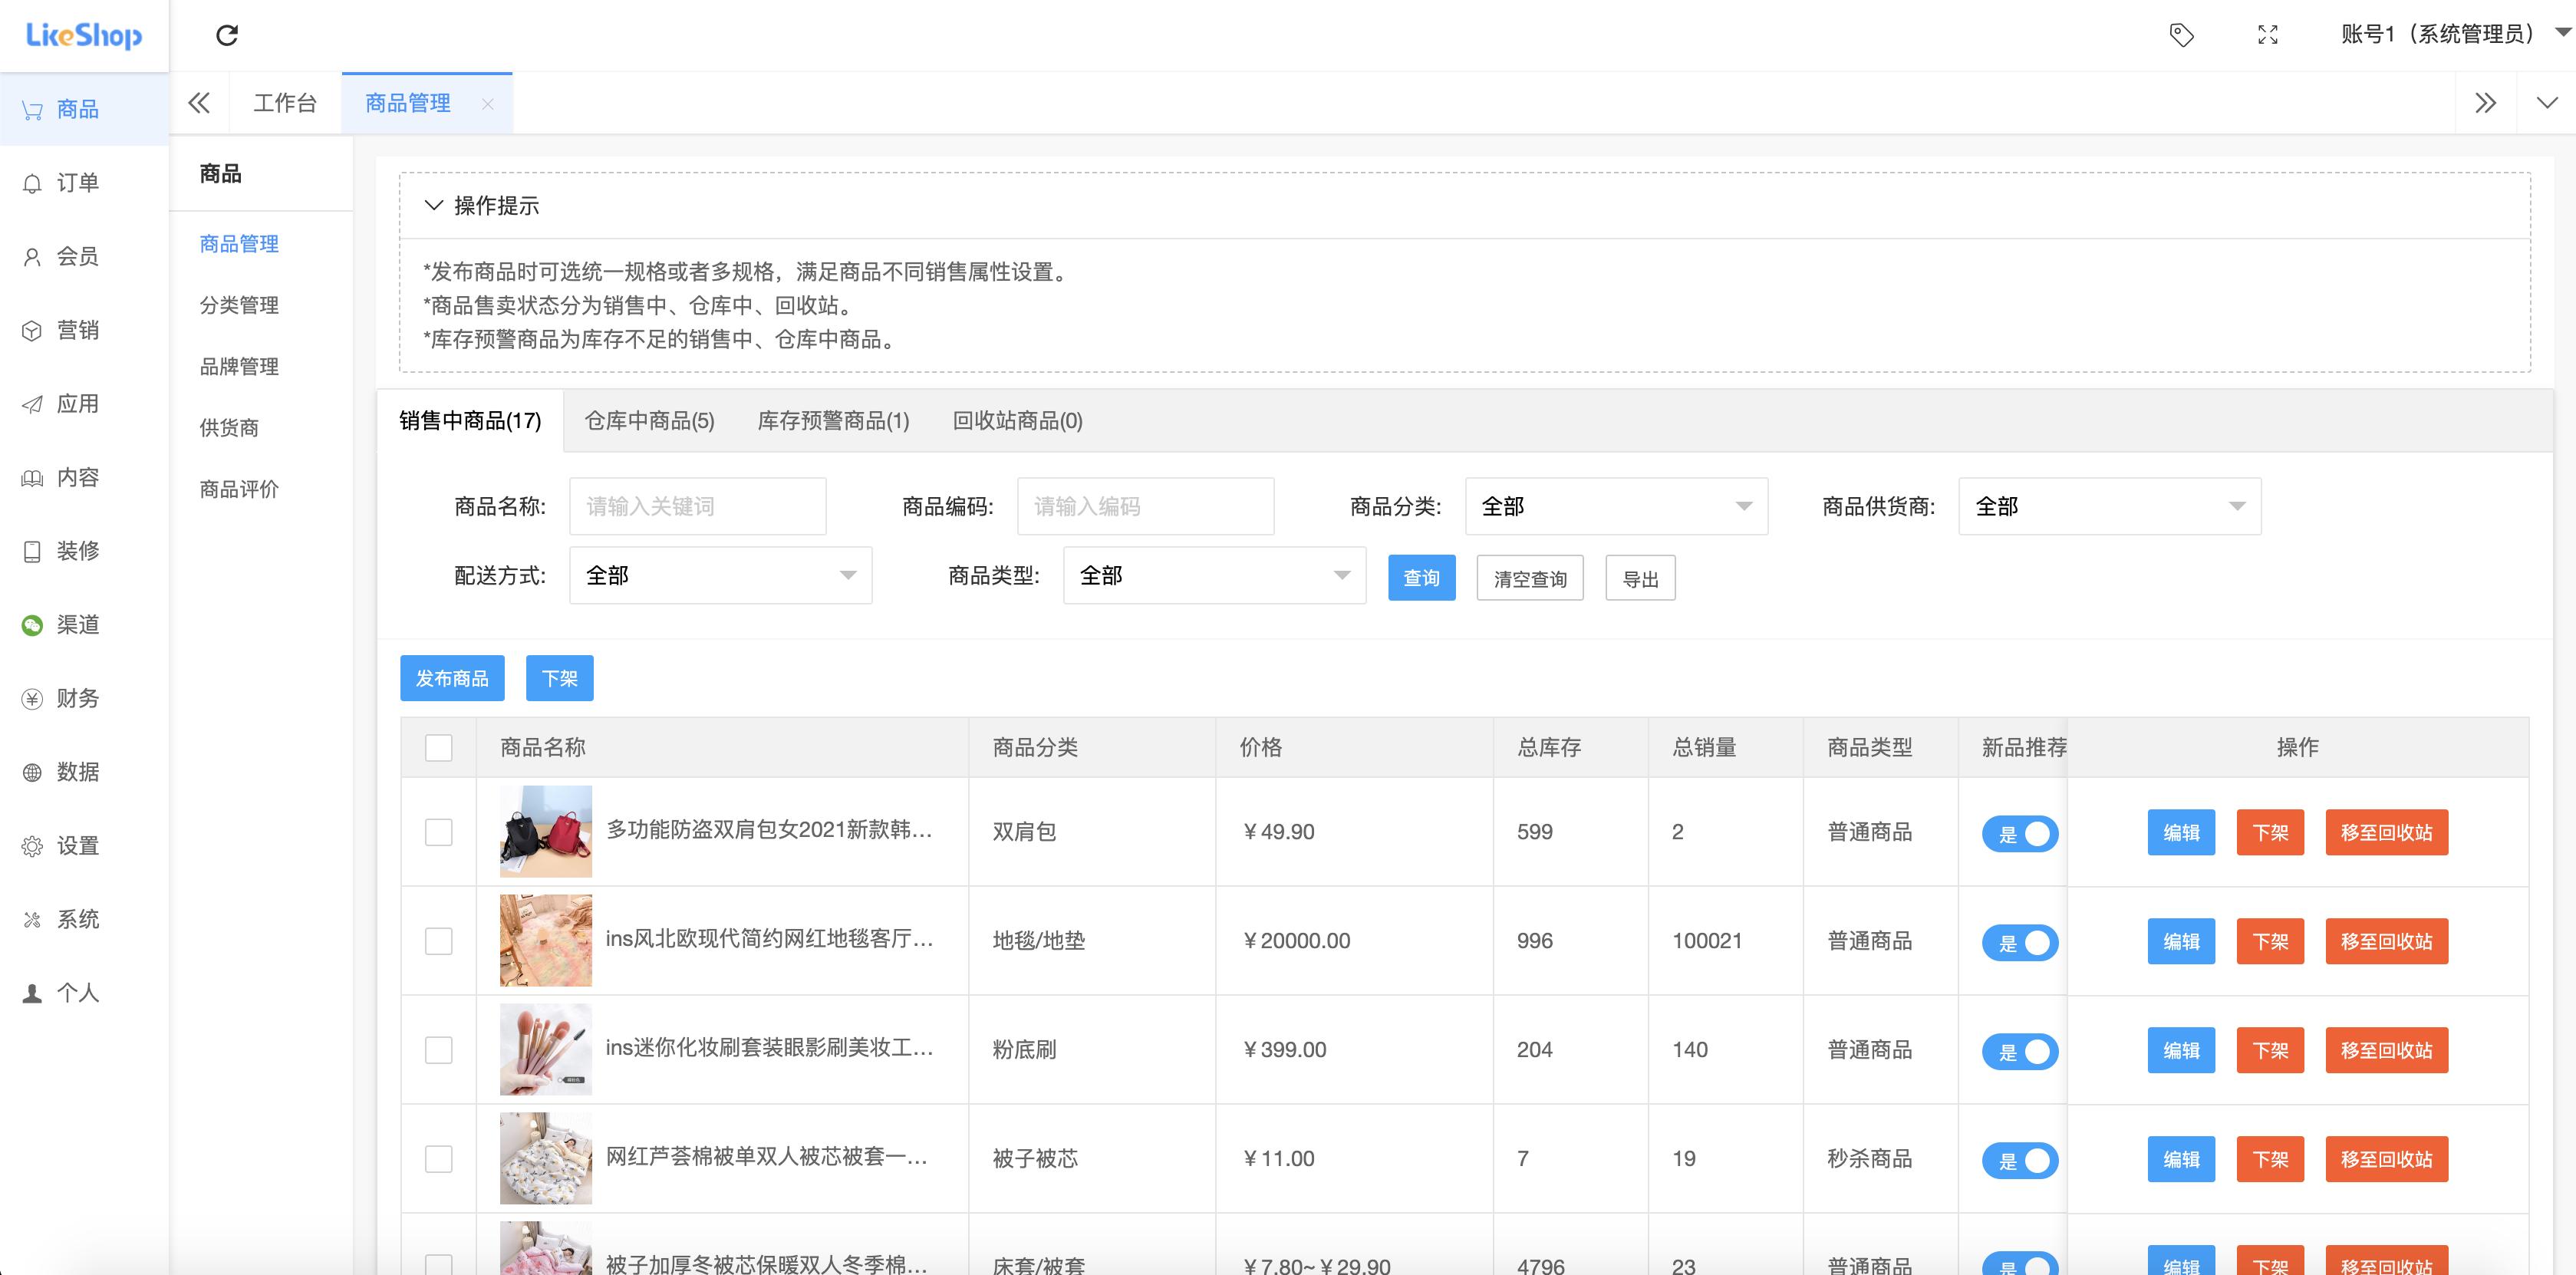Click the tag icon in the top bar
The image size is (2576, 1275).
pos(2182,35)
